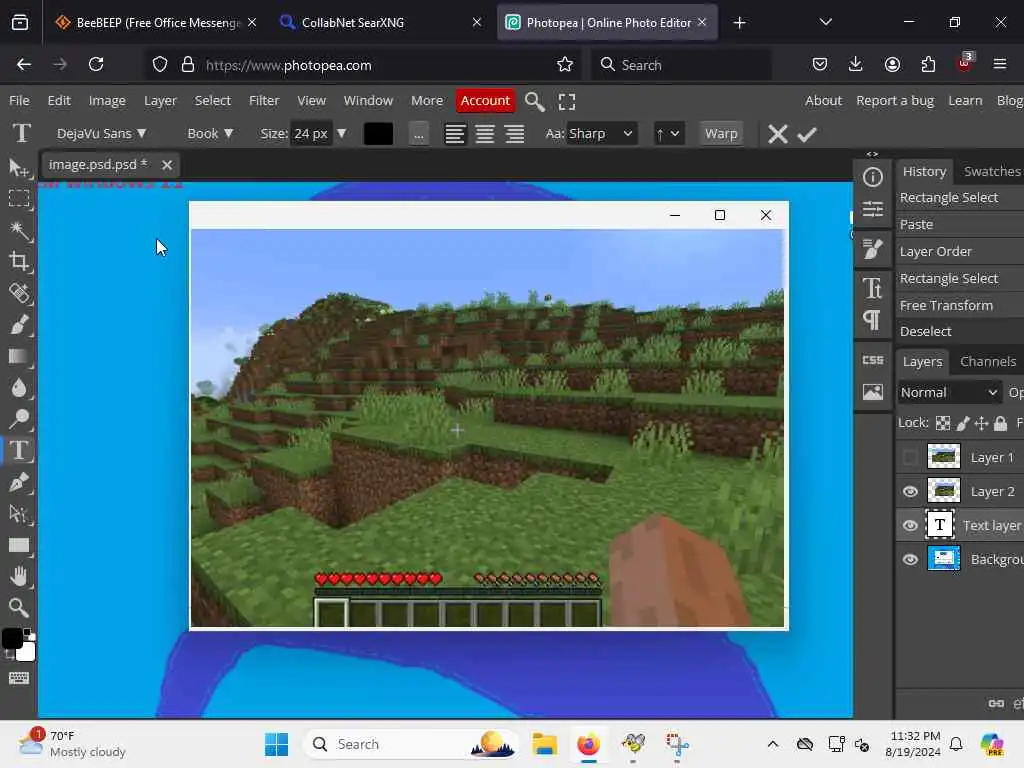Collapse side panels double-arrow toggle
The height and width of the screenshot is (768, 1024).
click(x=872, y=155)
